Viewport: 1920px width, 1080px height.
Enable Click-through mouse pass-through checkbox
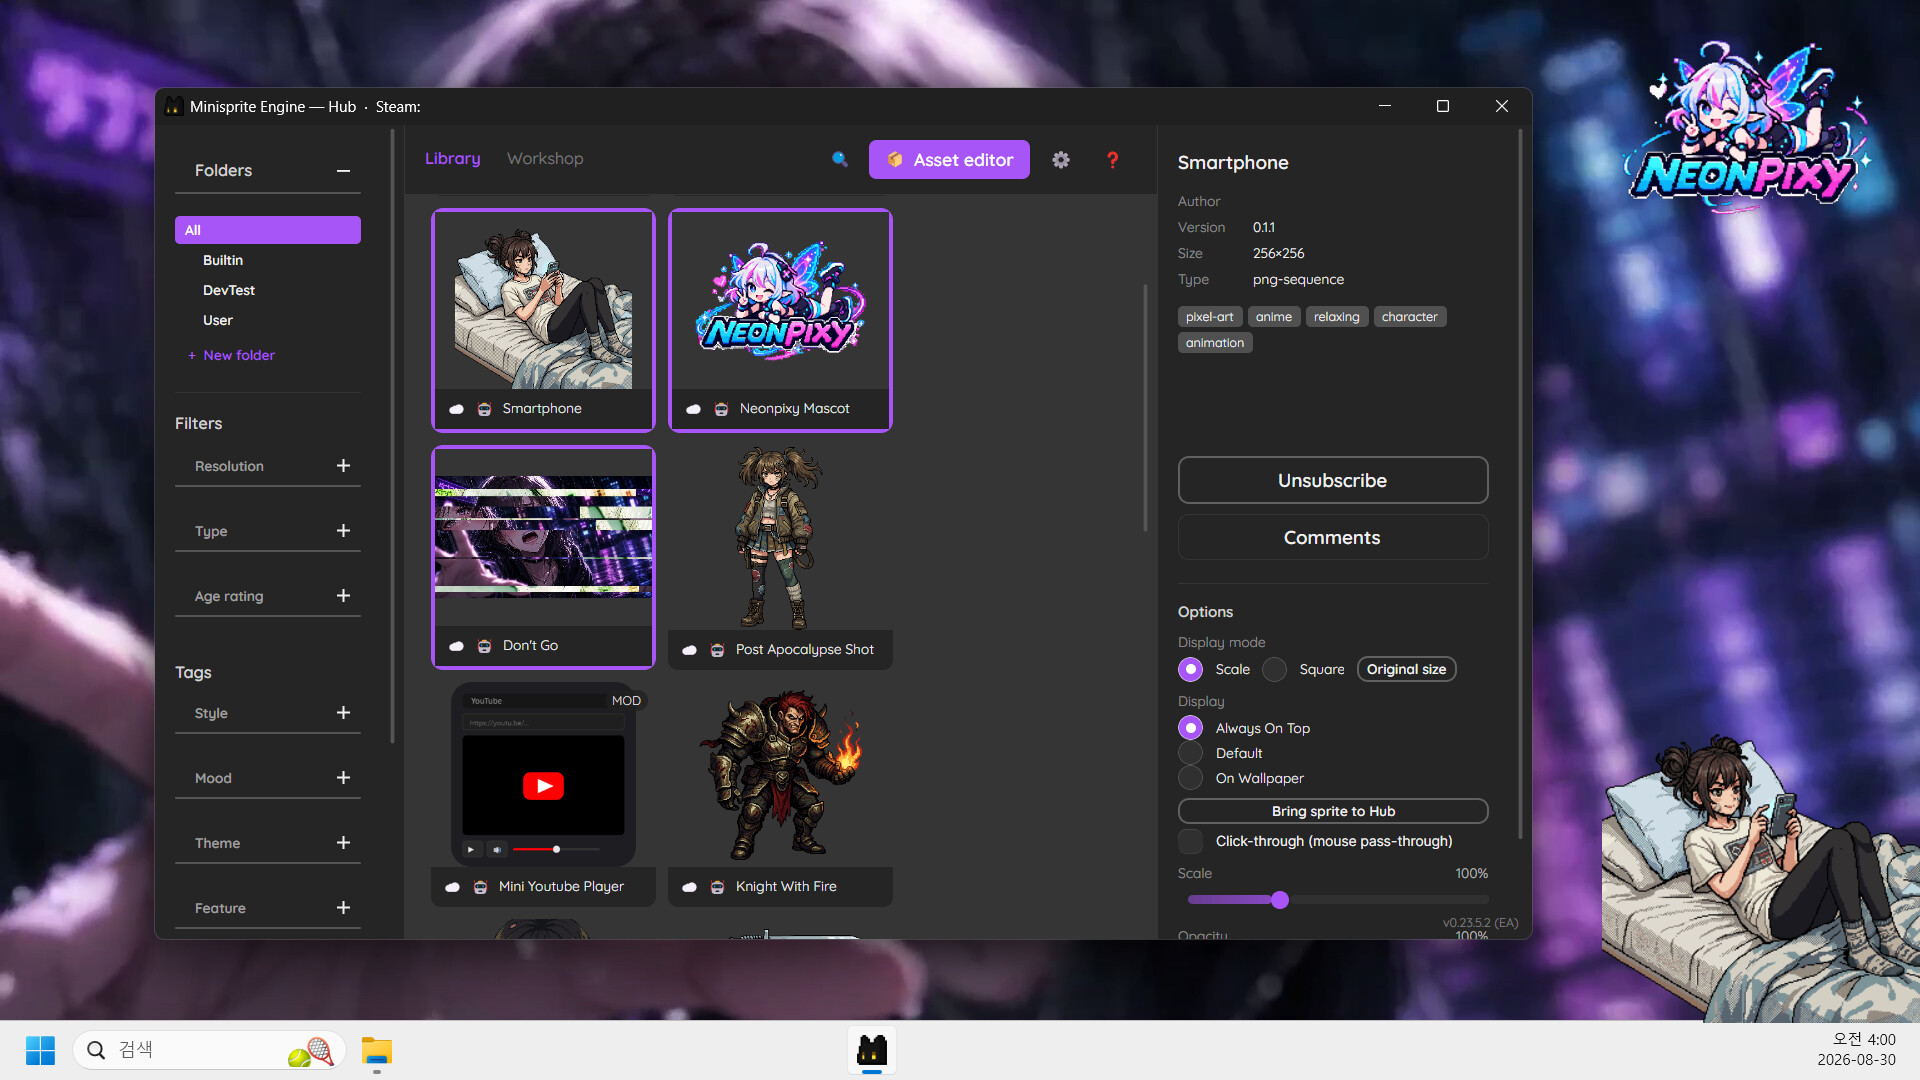(x=1190, y=841)
